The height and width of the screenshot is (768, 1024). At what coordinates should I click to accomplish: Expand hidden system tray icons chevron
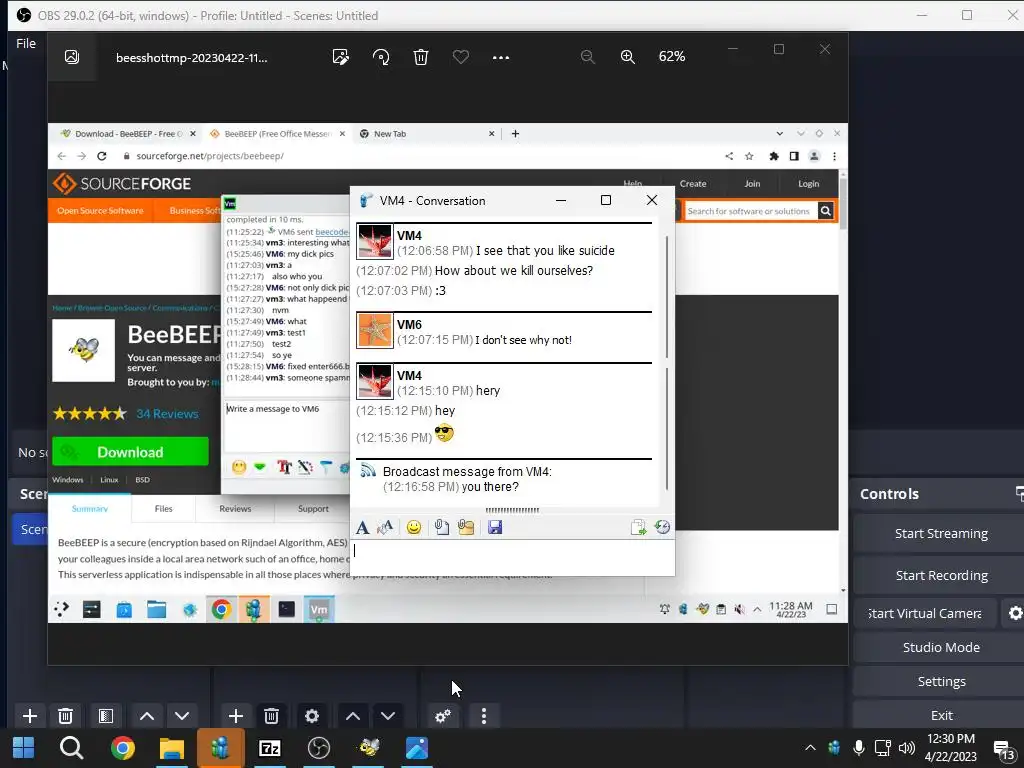(x=810, y=748)
